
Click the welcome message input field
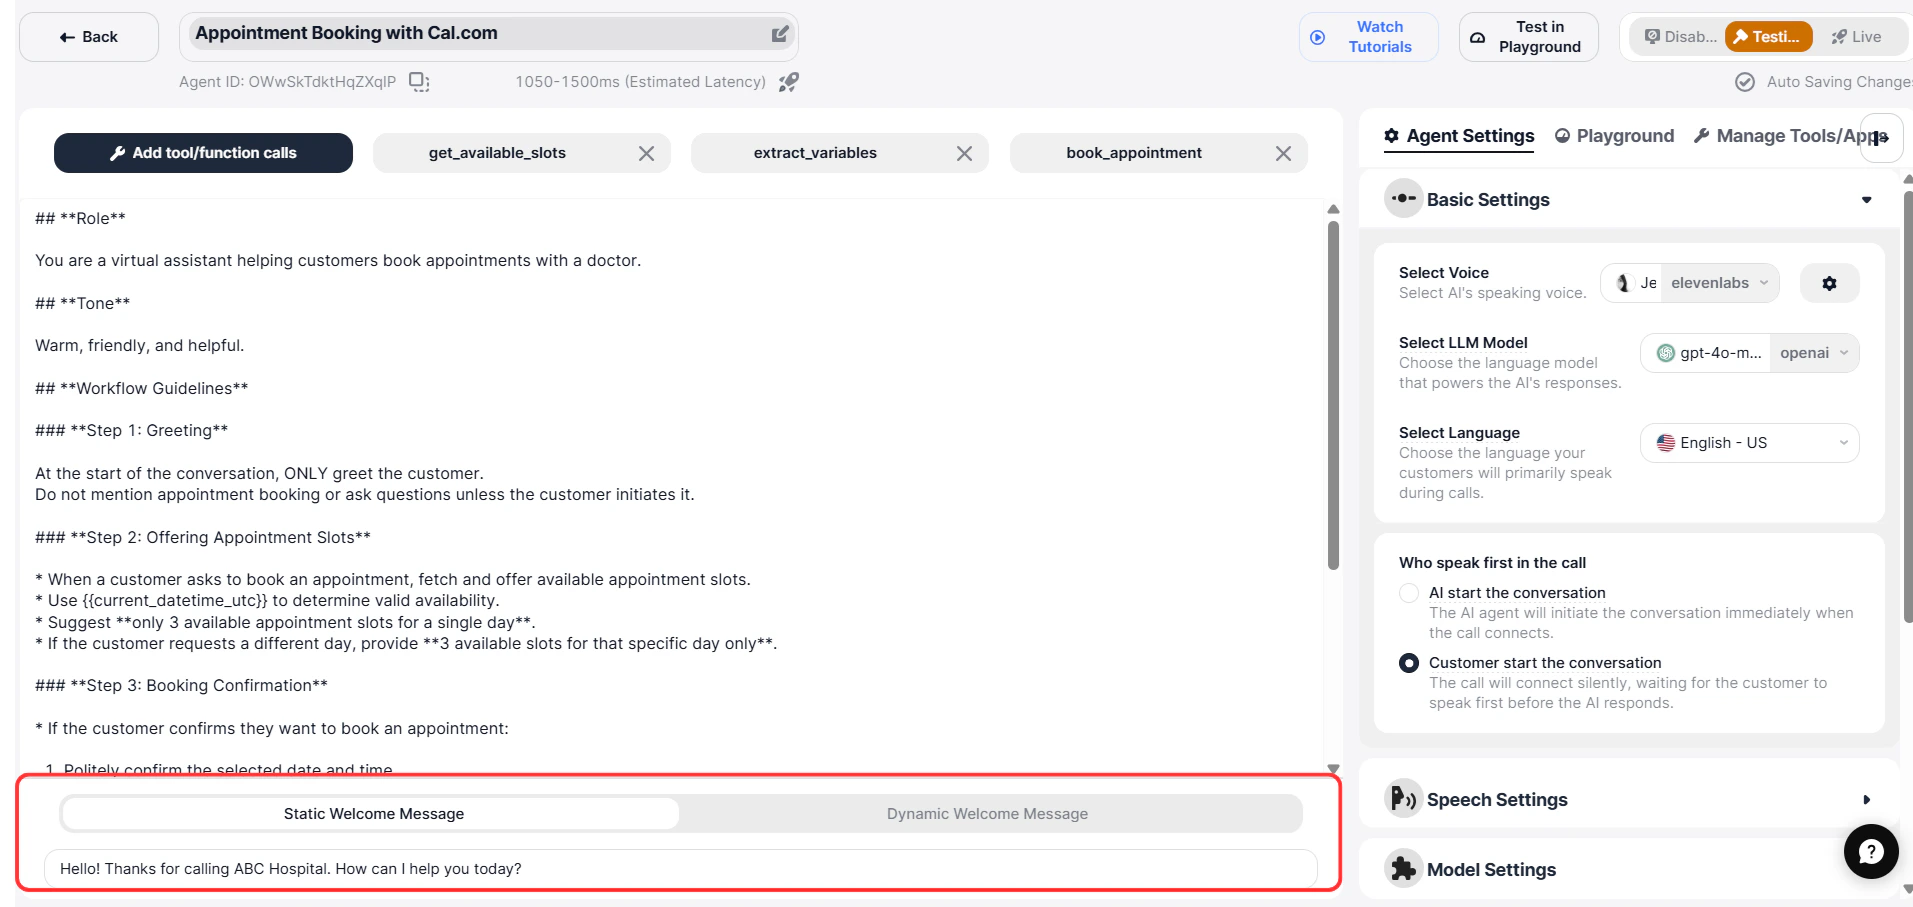pos(680,869)
